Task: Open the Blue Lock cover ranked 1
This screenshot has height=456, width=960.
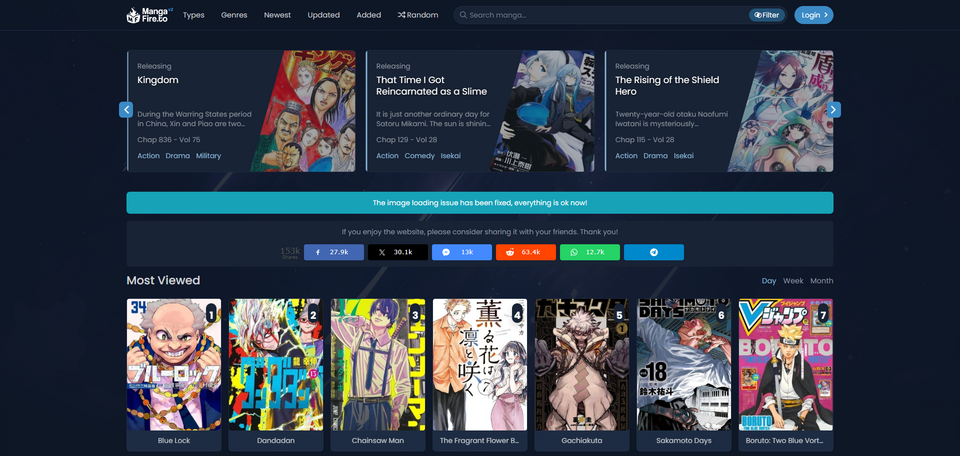Action: (174, 365)
